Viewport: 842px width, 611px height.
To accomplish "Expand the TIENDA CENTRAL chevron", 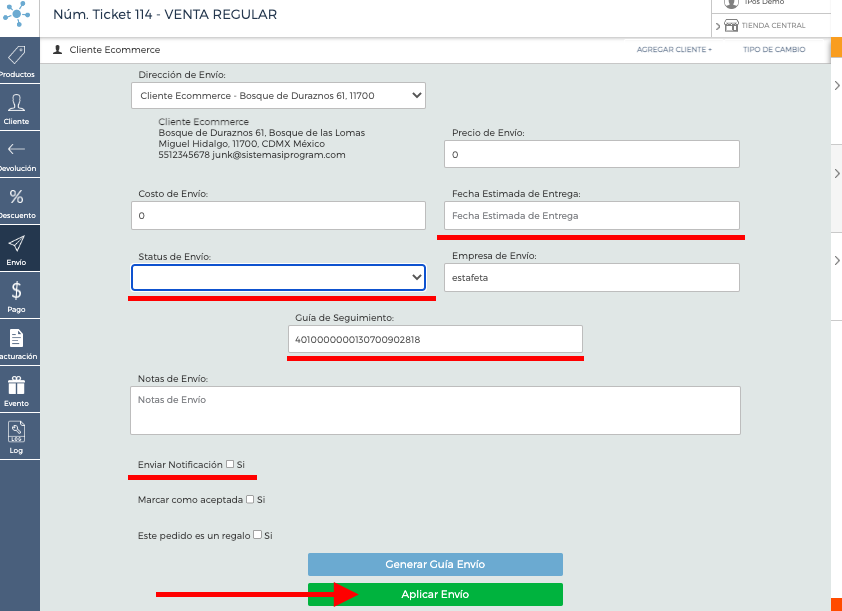I will point(718,26).
